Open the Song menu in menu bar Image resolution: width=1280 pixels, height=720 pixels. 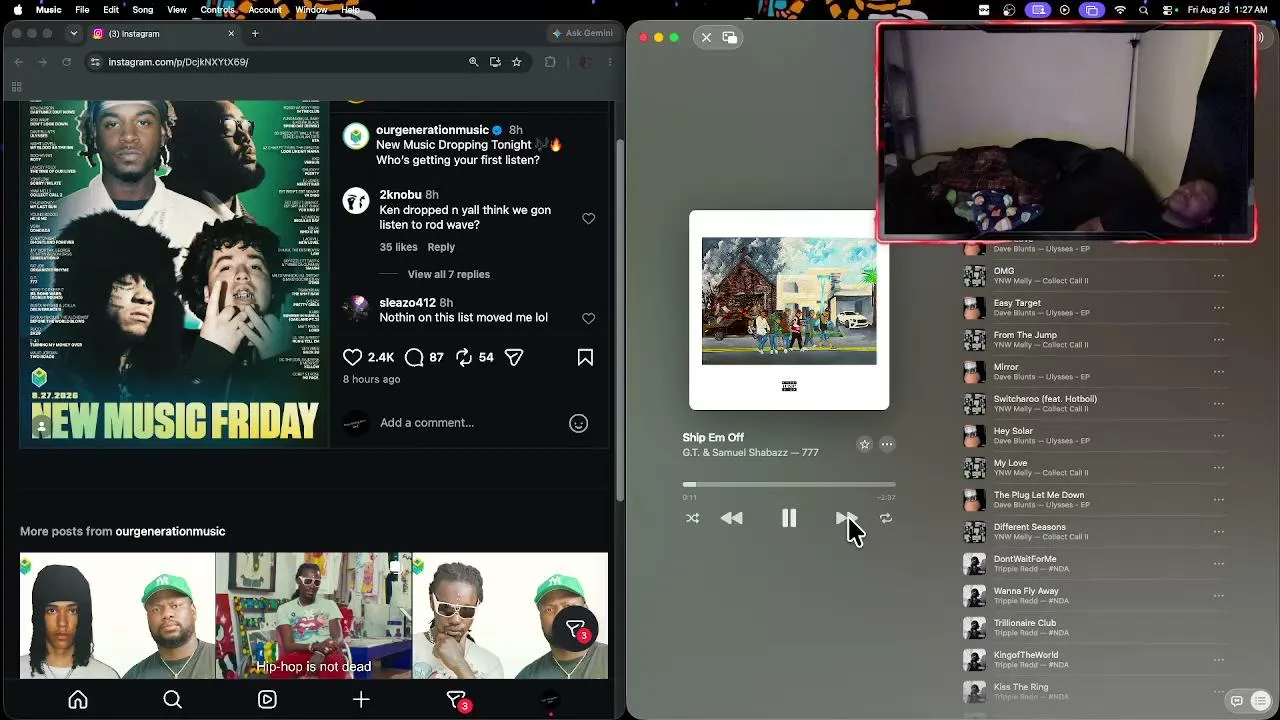143,10
